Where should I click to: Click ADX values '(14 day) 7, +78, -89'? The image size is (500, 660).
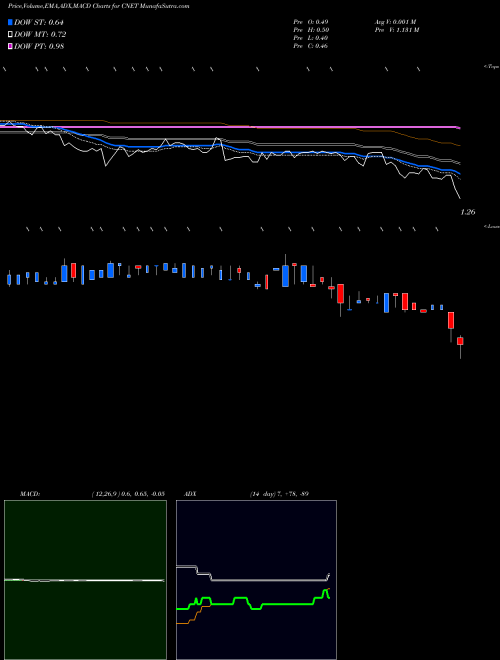[279, 494]
